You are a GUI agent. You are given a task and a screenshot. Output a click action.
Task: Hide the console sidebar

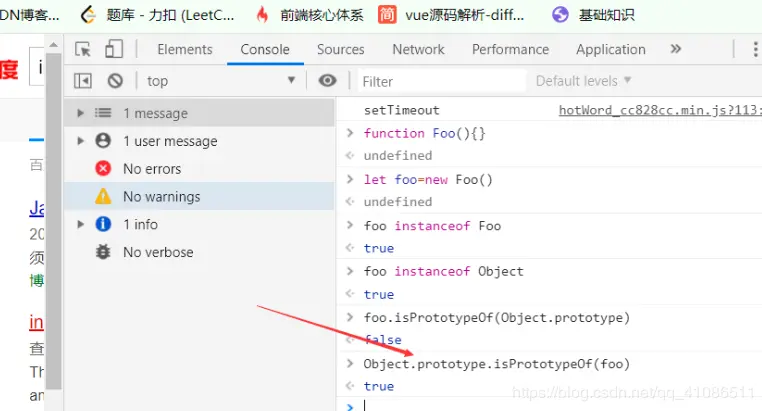point(83,81)
